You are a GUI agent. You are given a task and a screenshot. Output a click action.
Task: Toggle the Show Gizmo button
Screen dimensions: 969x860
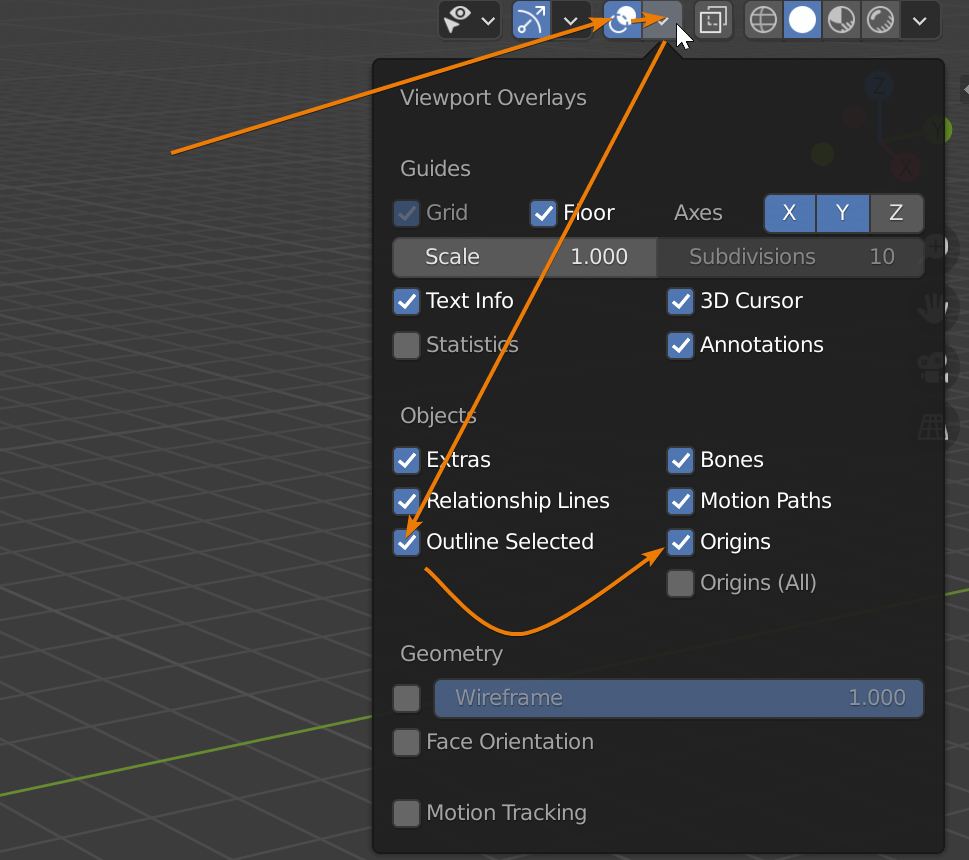(531, 20)
